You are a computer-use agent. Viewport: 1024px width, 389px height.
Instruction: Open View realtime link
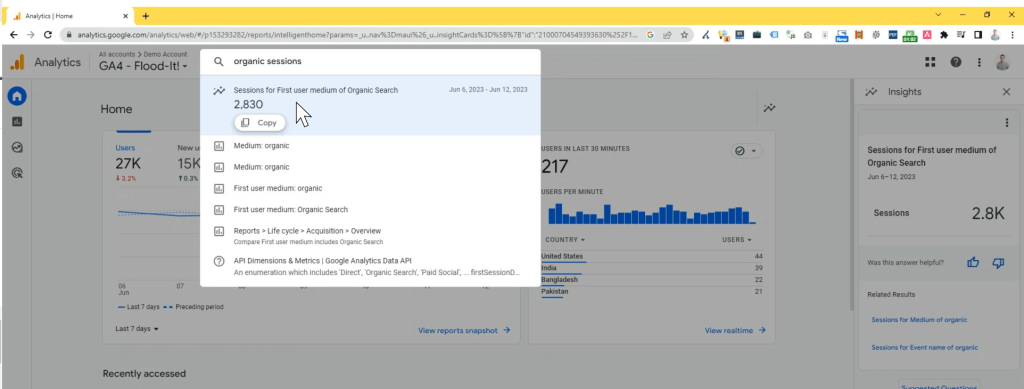point(735,330)
